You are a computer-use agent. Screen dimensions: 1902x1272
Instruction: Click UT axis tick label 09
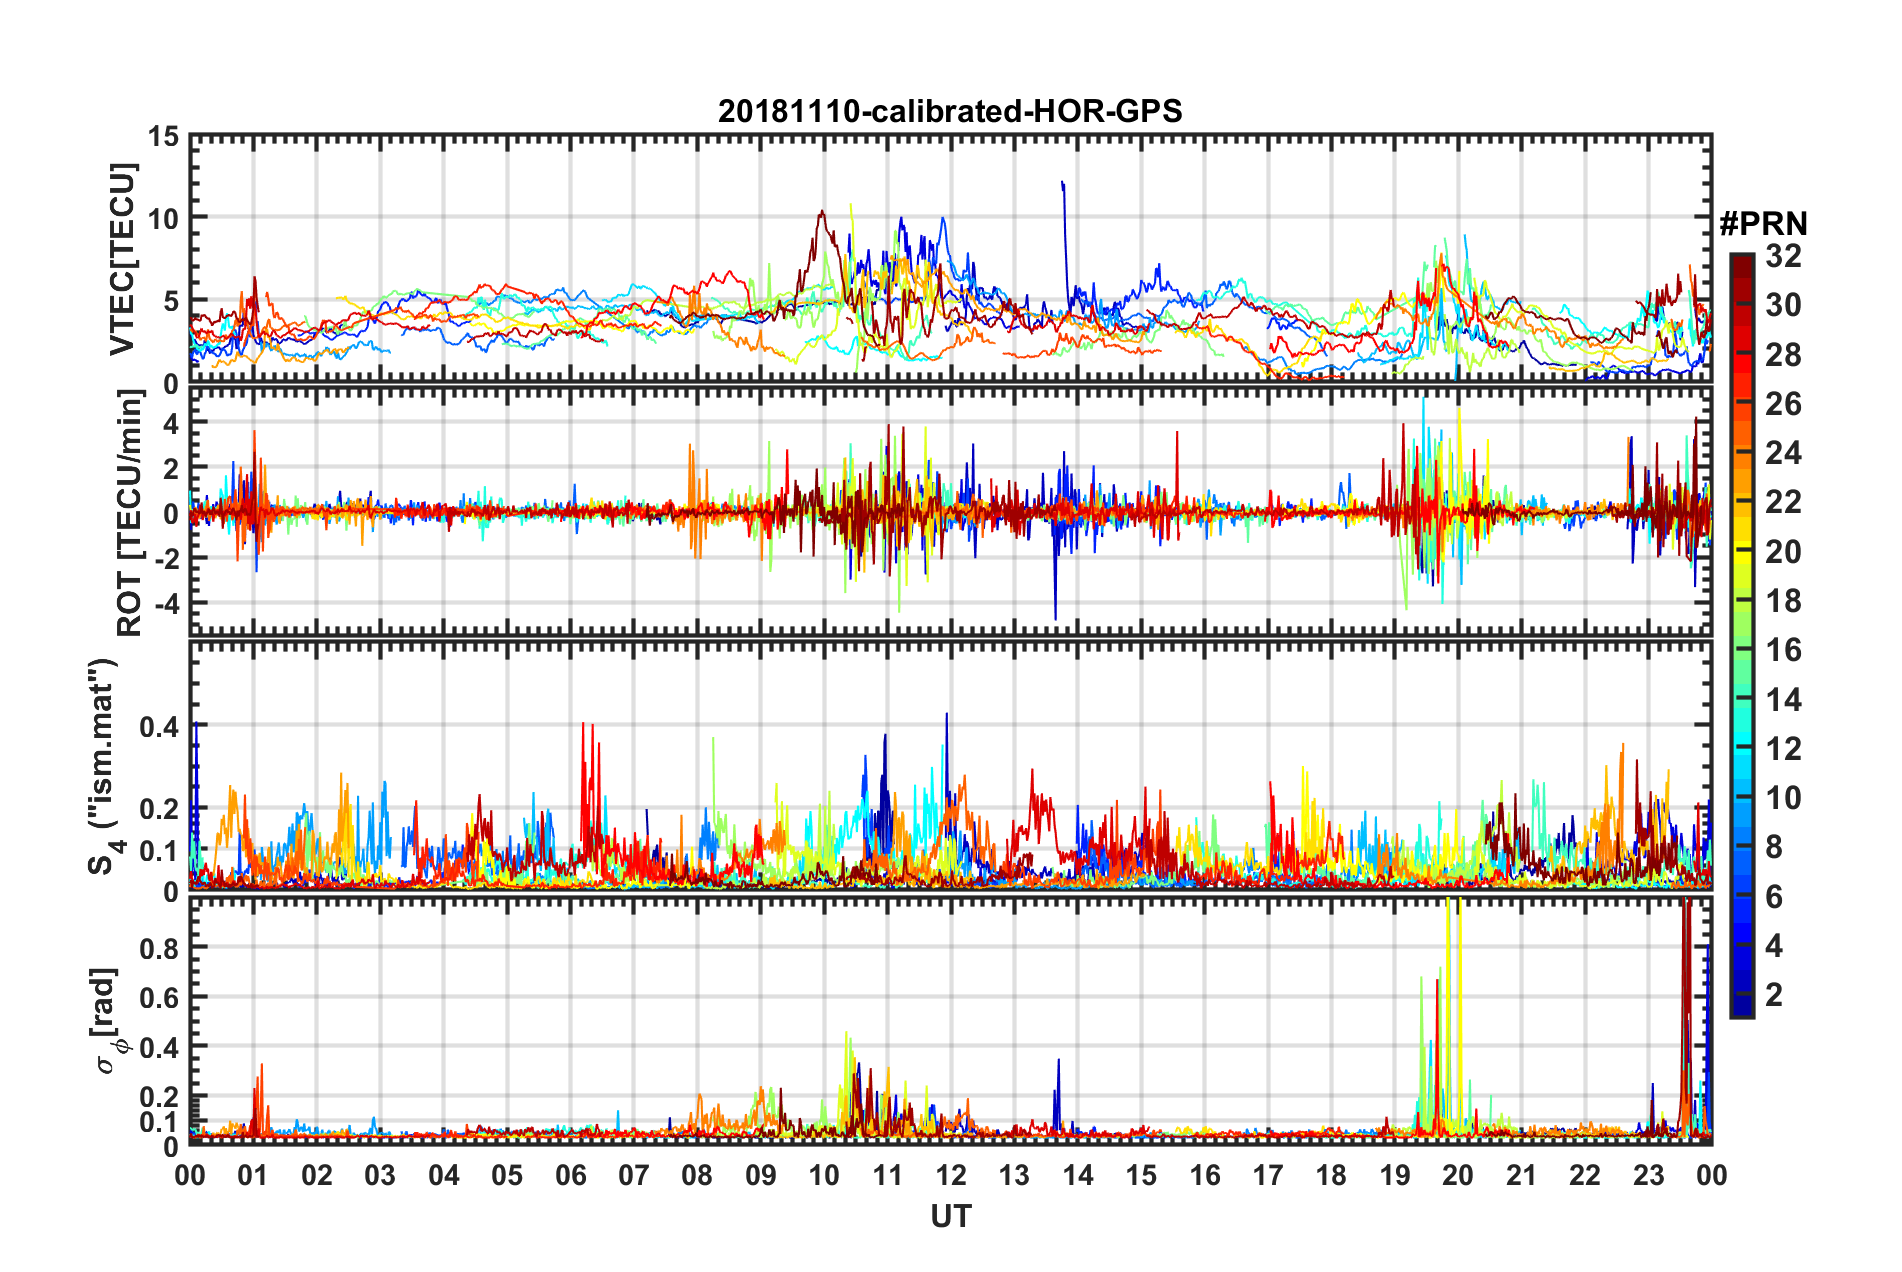pos(761,1175)
